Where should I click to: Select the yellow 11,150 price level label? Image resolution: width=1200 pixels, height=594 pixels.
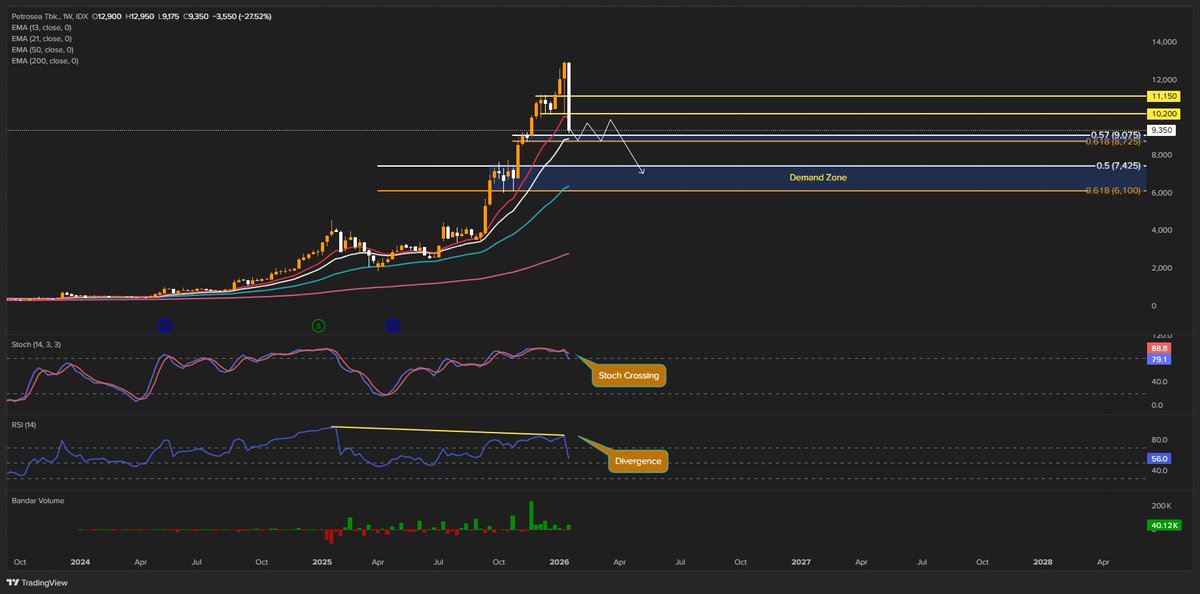pos(1164,97)
